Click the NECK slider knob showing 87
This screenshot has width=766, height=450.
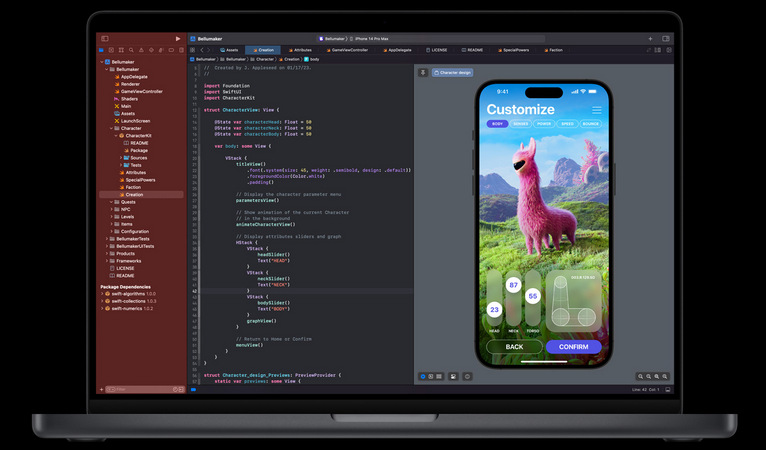point(513,285)
